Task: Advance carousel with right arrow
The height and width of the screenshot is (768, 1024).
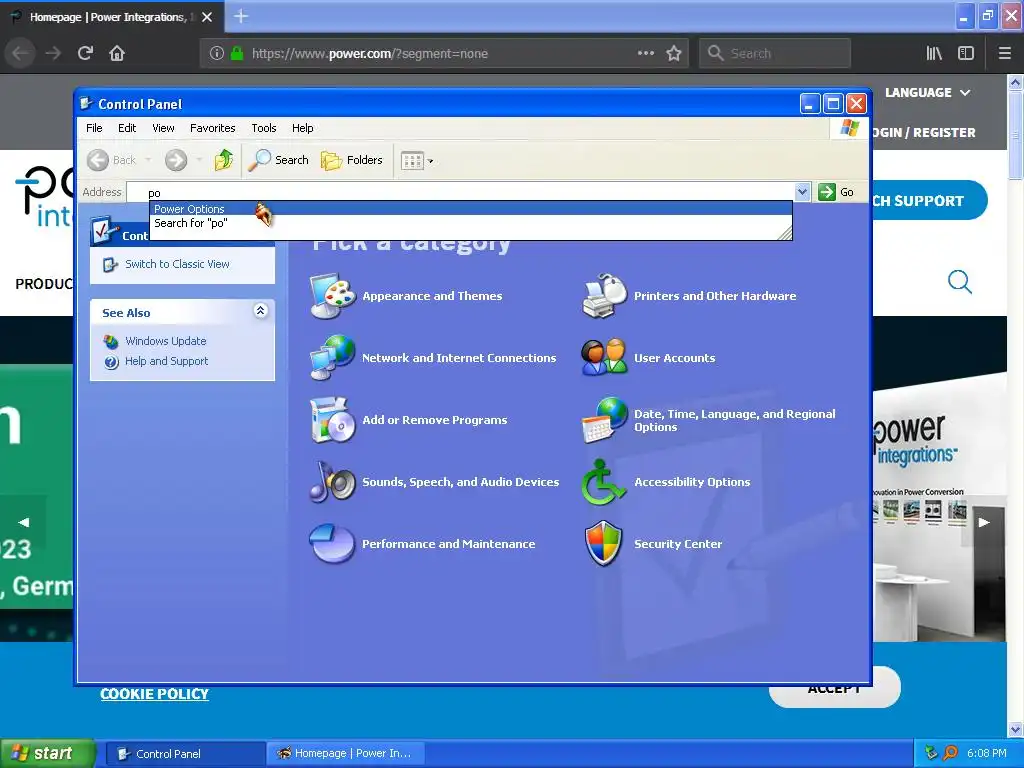Action: (x=984, y=522)
